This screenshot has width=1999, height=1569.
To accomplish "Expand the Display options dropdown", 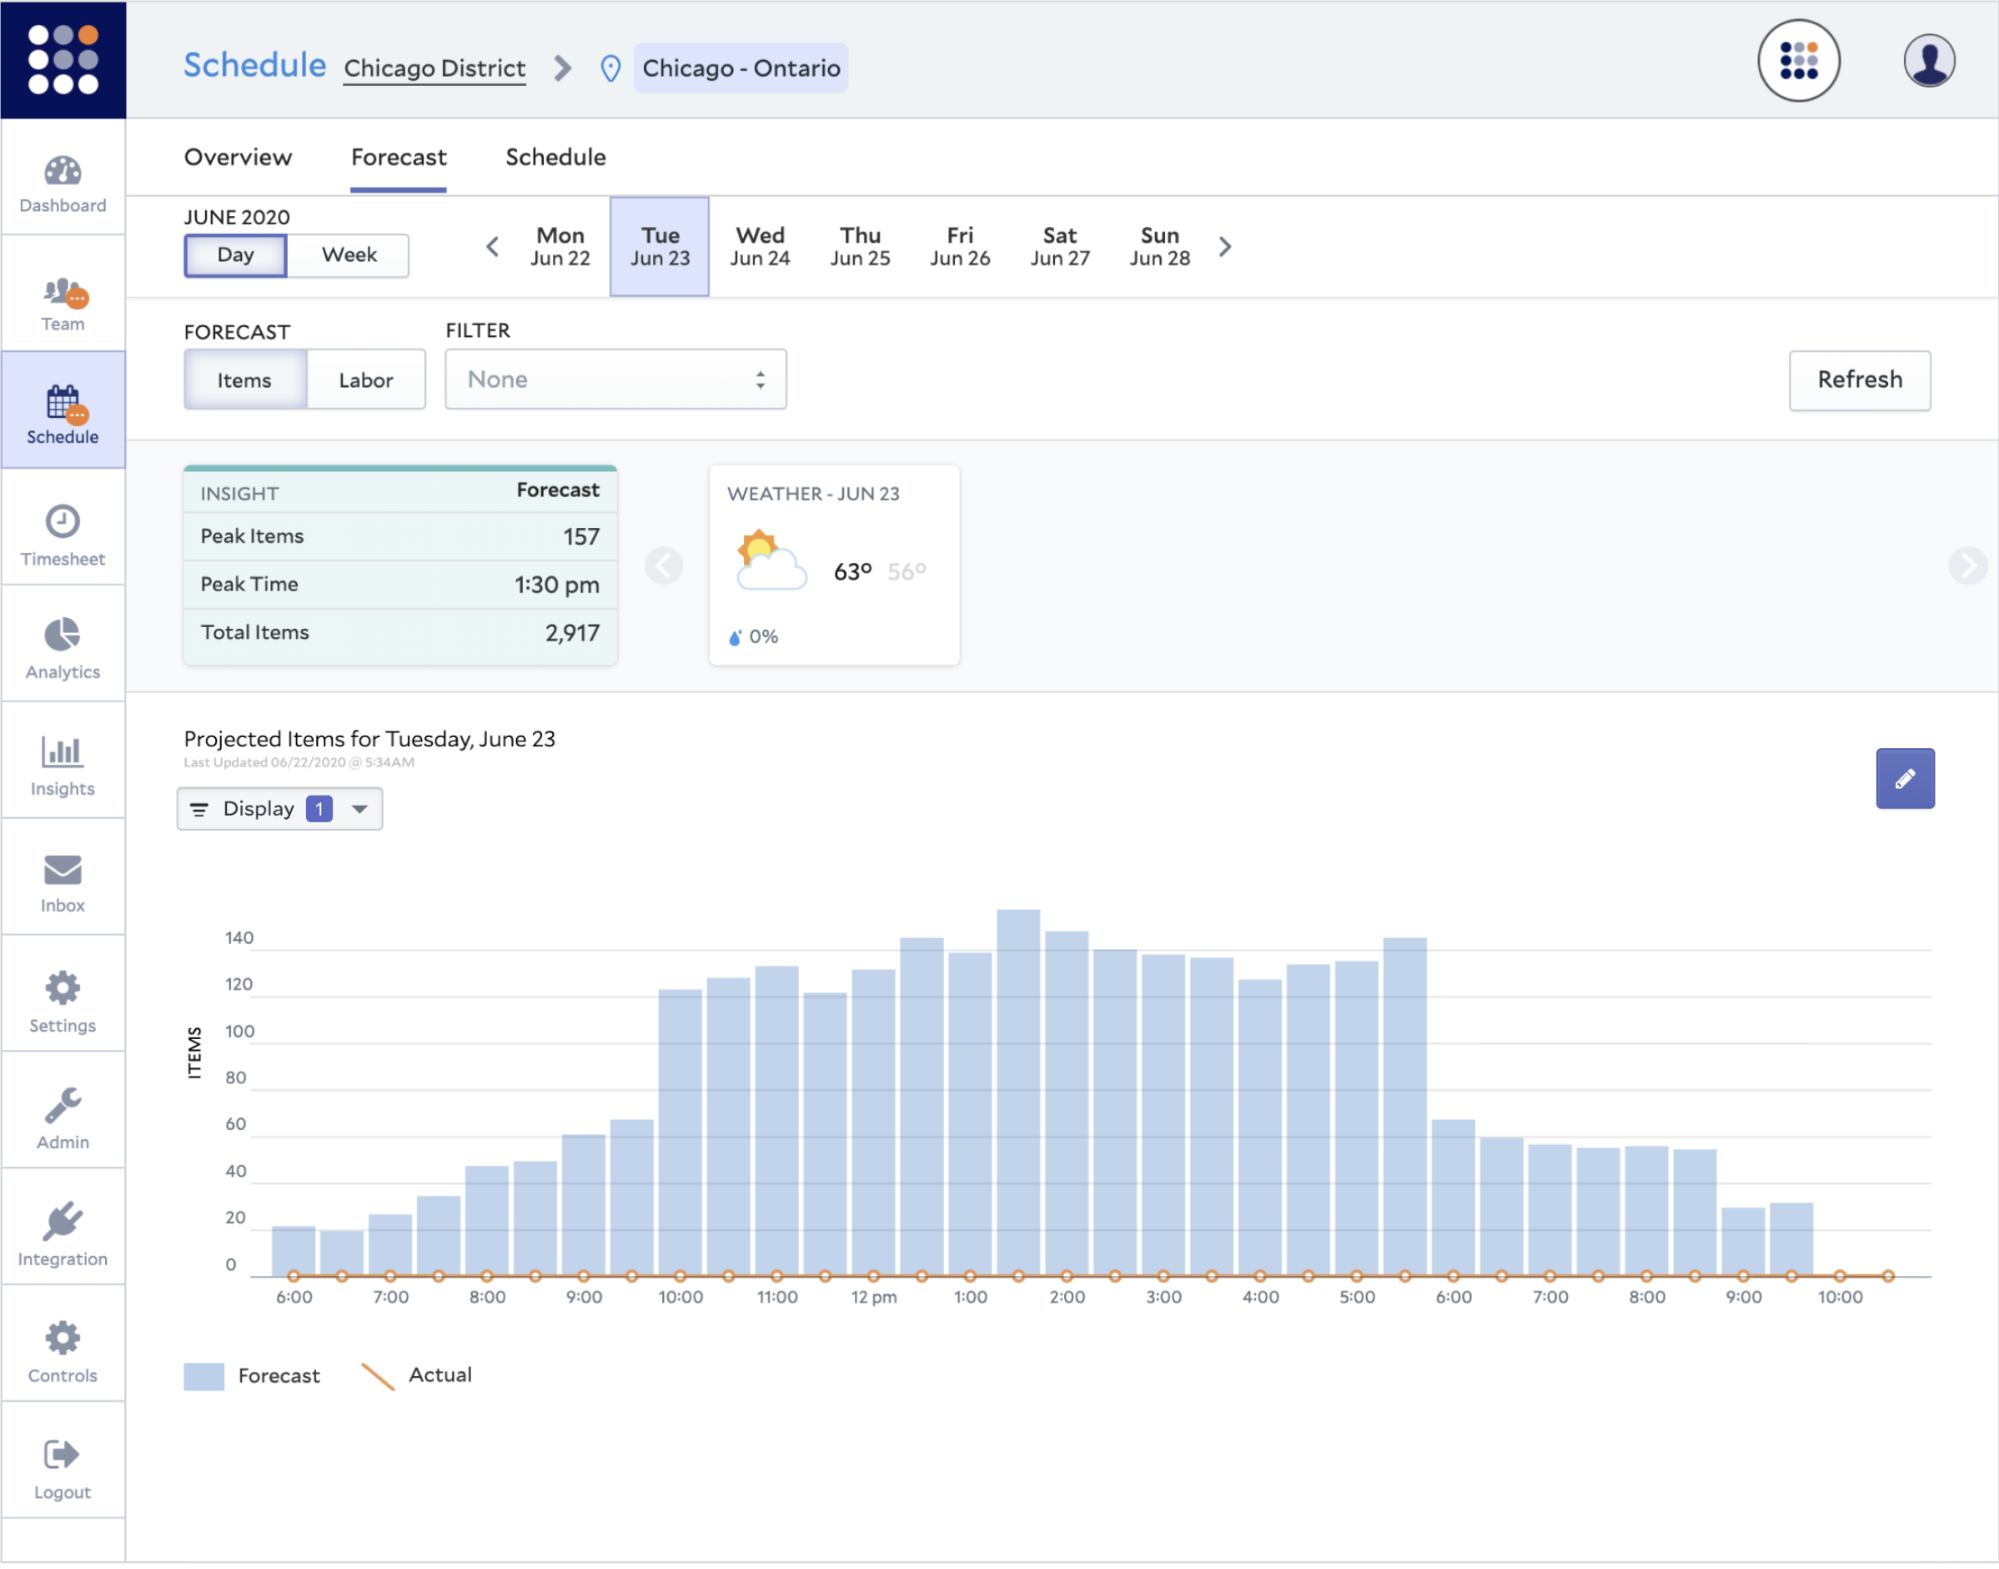I will coord(280,809).
